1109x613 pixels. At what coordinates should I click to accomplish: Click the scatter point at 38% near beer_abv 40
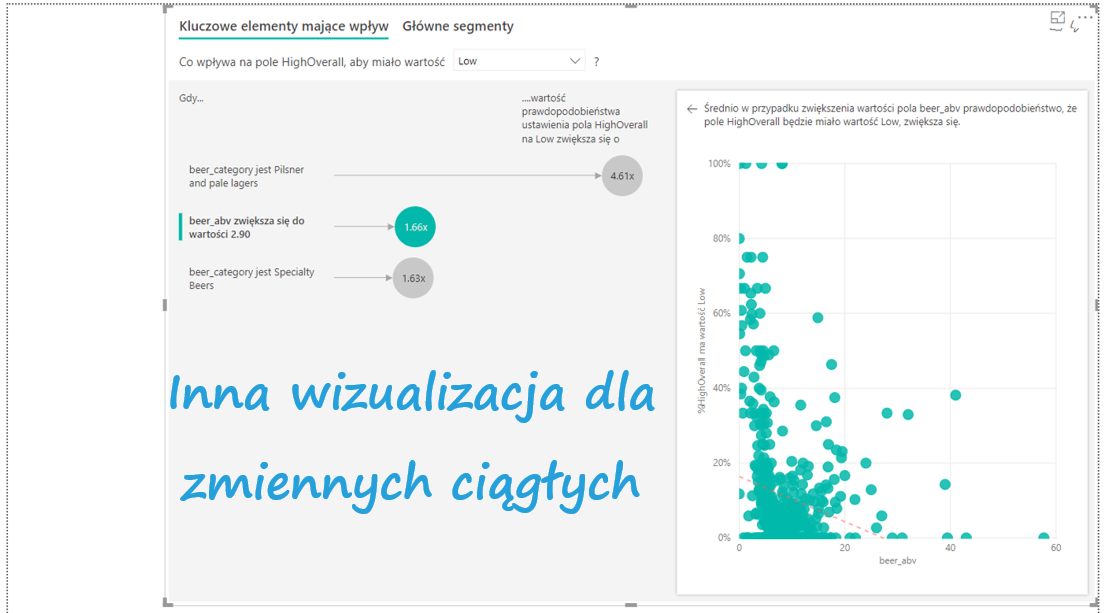(955, 395)
